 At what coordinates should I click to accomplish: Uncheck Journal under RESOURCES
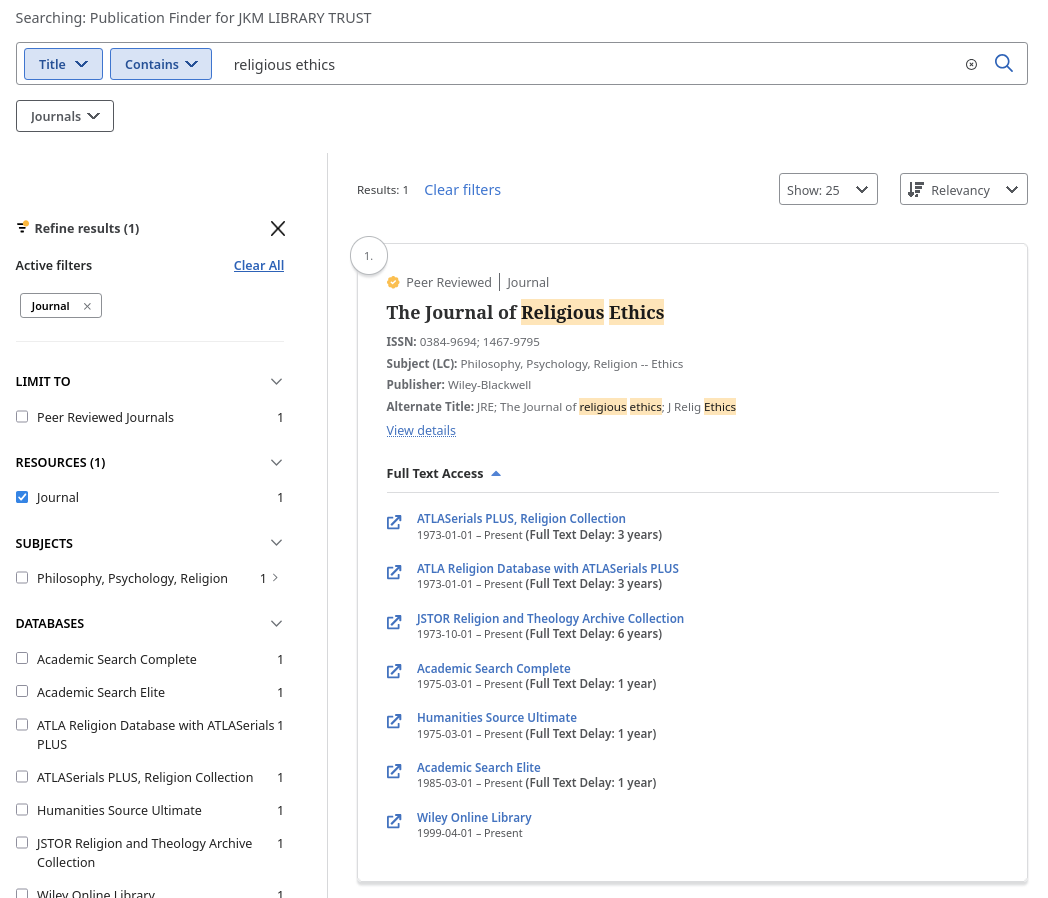click(22, 497)
